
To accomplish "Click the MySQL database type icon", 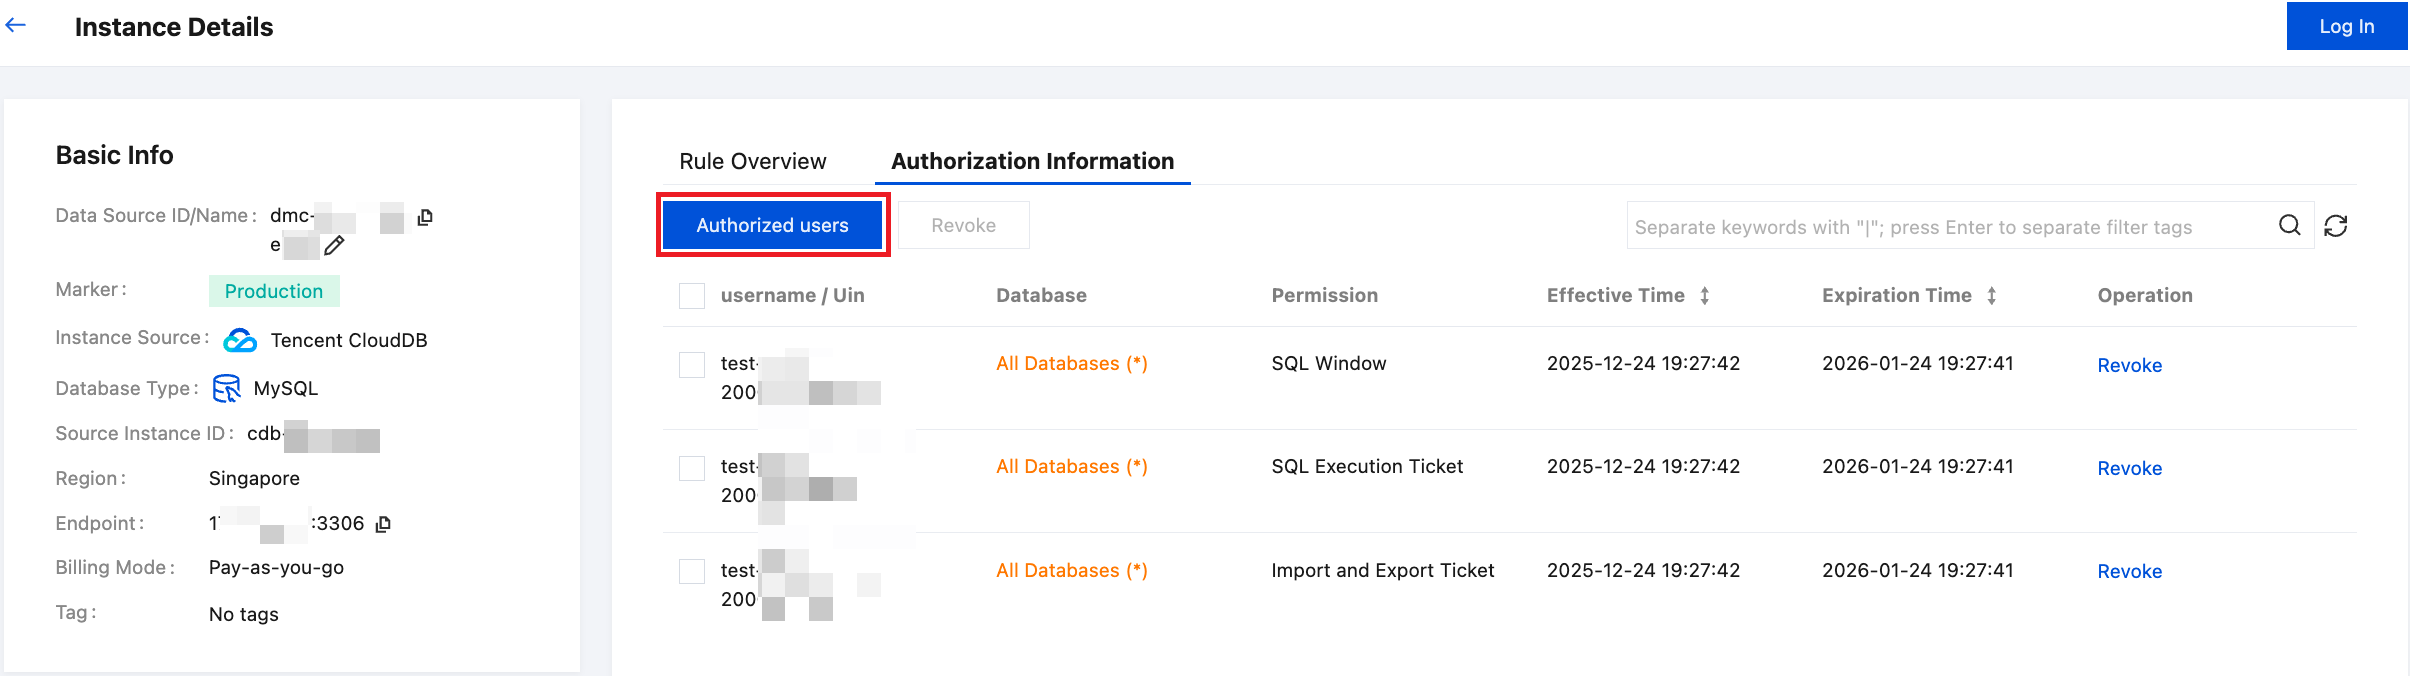I will 227,388.
